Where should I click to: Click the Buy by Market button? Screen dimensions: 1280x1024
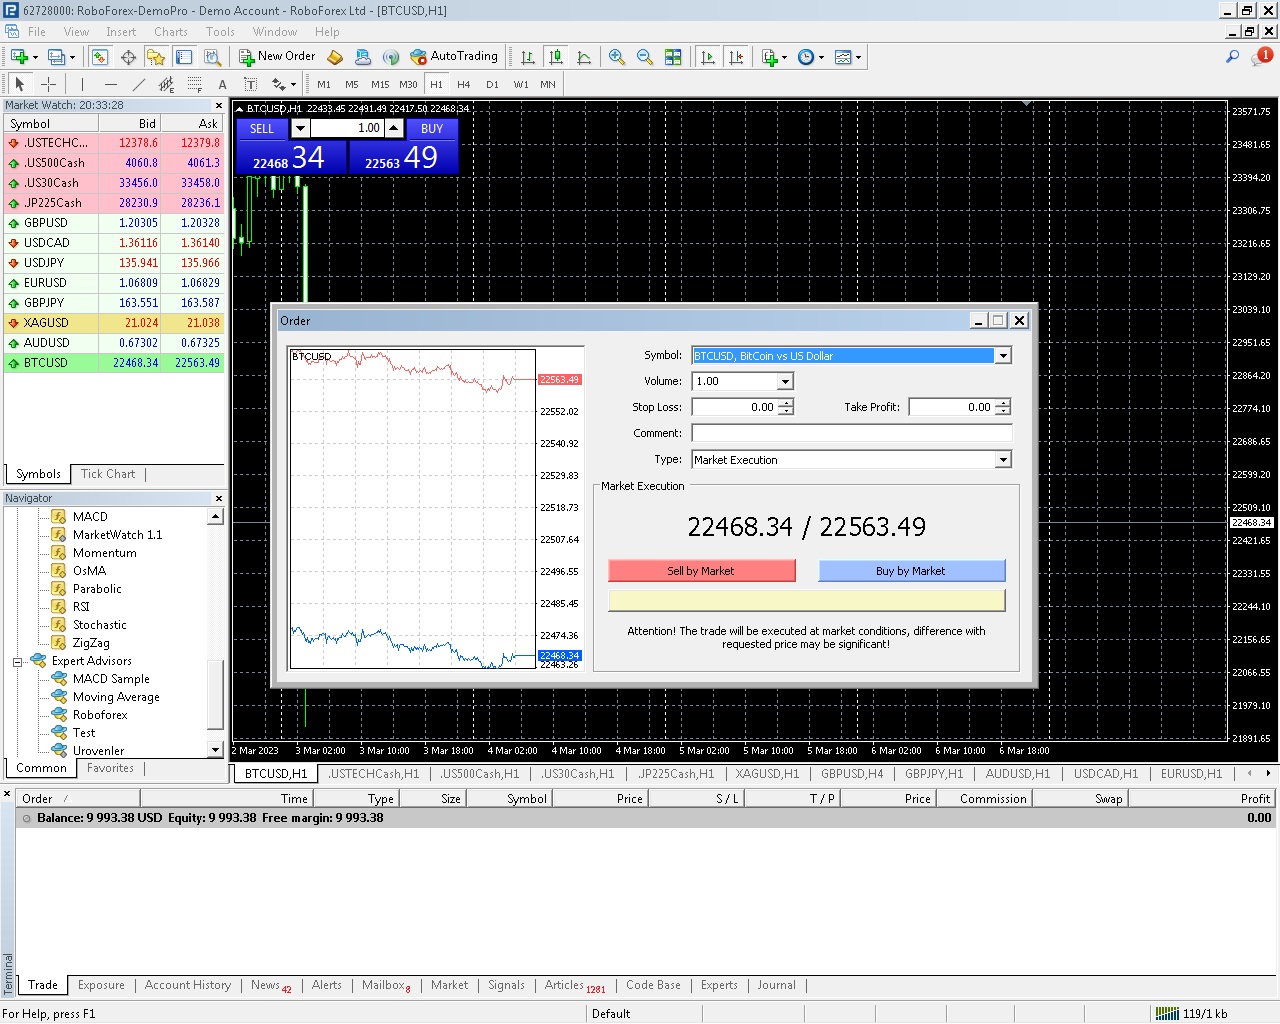point(912,571)
